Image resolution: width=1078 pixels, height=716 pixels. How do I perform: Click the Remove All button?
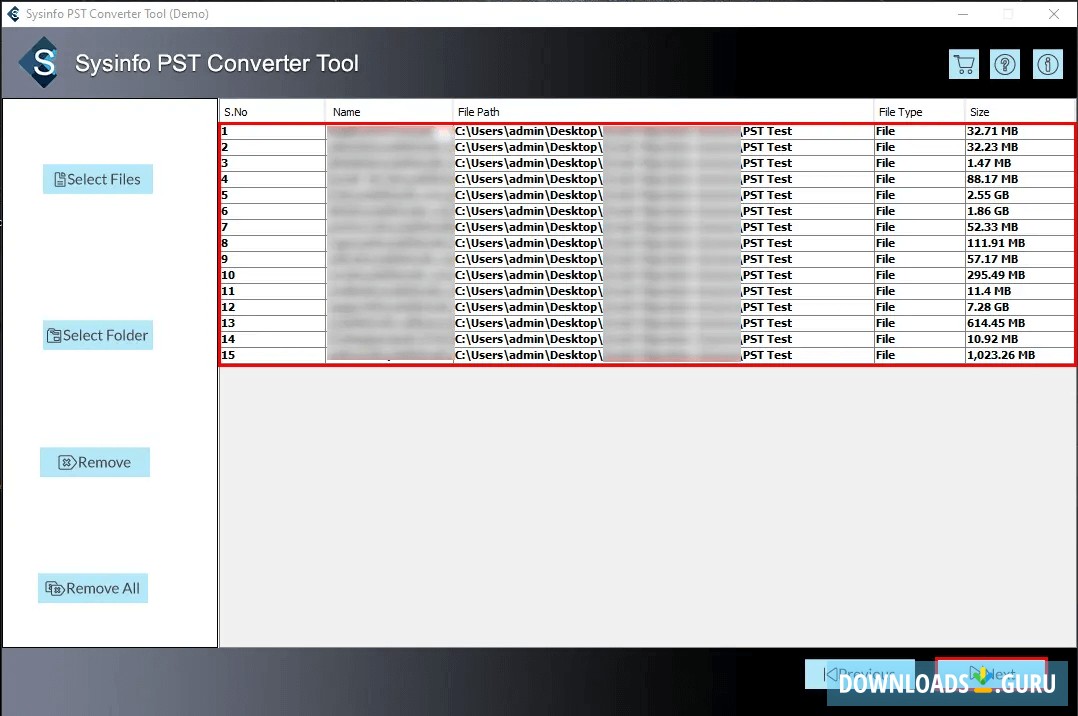92,588
